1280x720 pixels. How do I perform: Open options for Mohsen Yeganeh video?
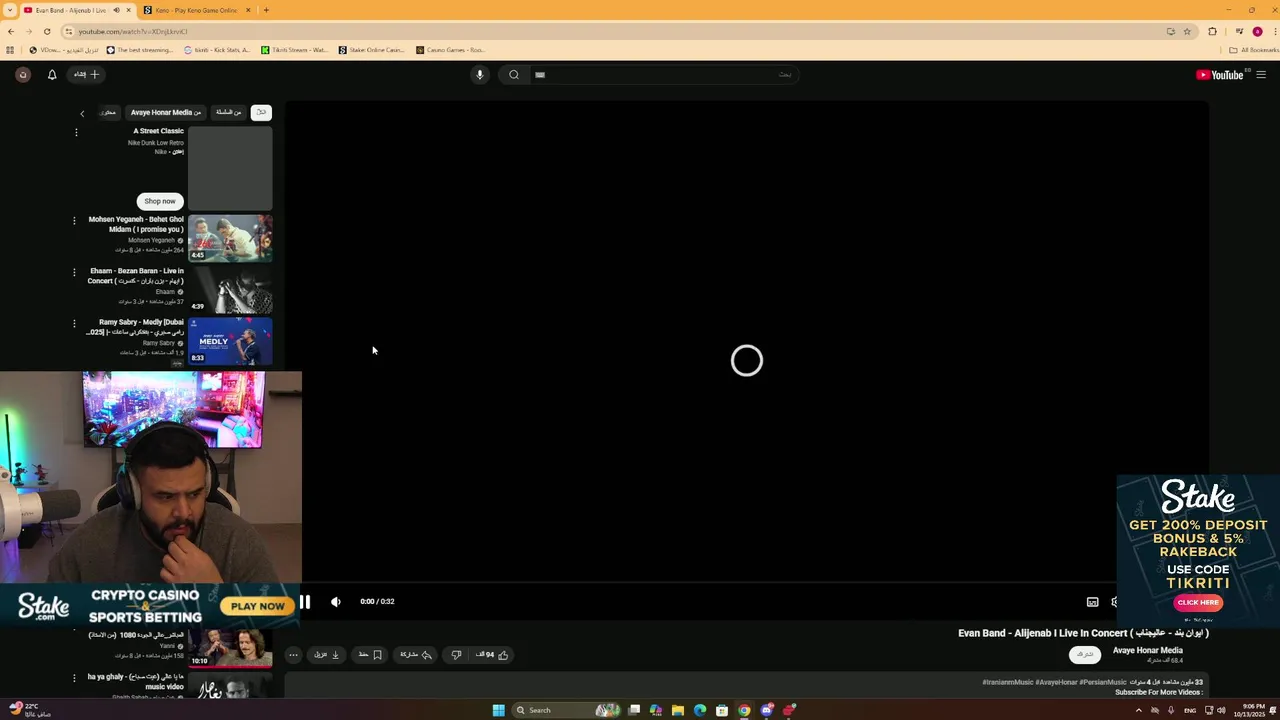[x=74, y=220]
